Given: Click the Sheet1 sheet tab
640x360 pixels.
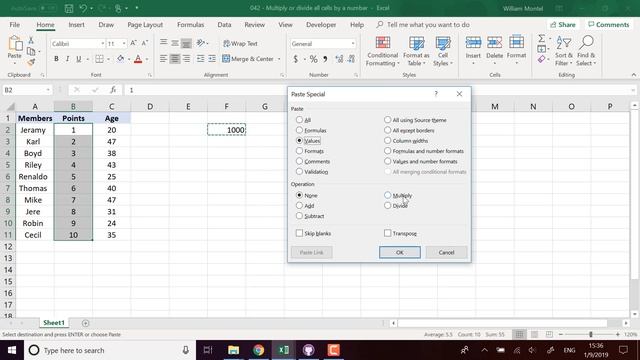Looking at the screenshot, I should point(54,323).
